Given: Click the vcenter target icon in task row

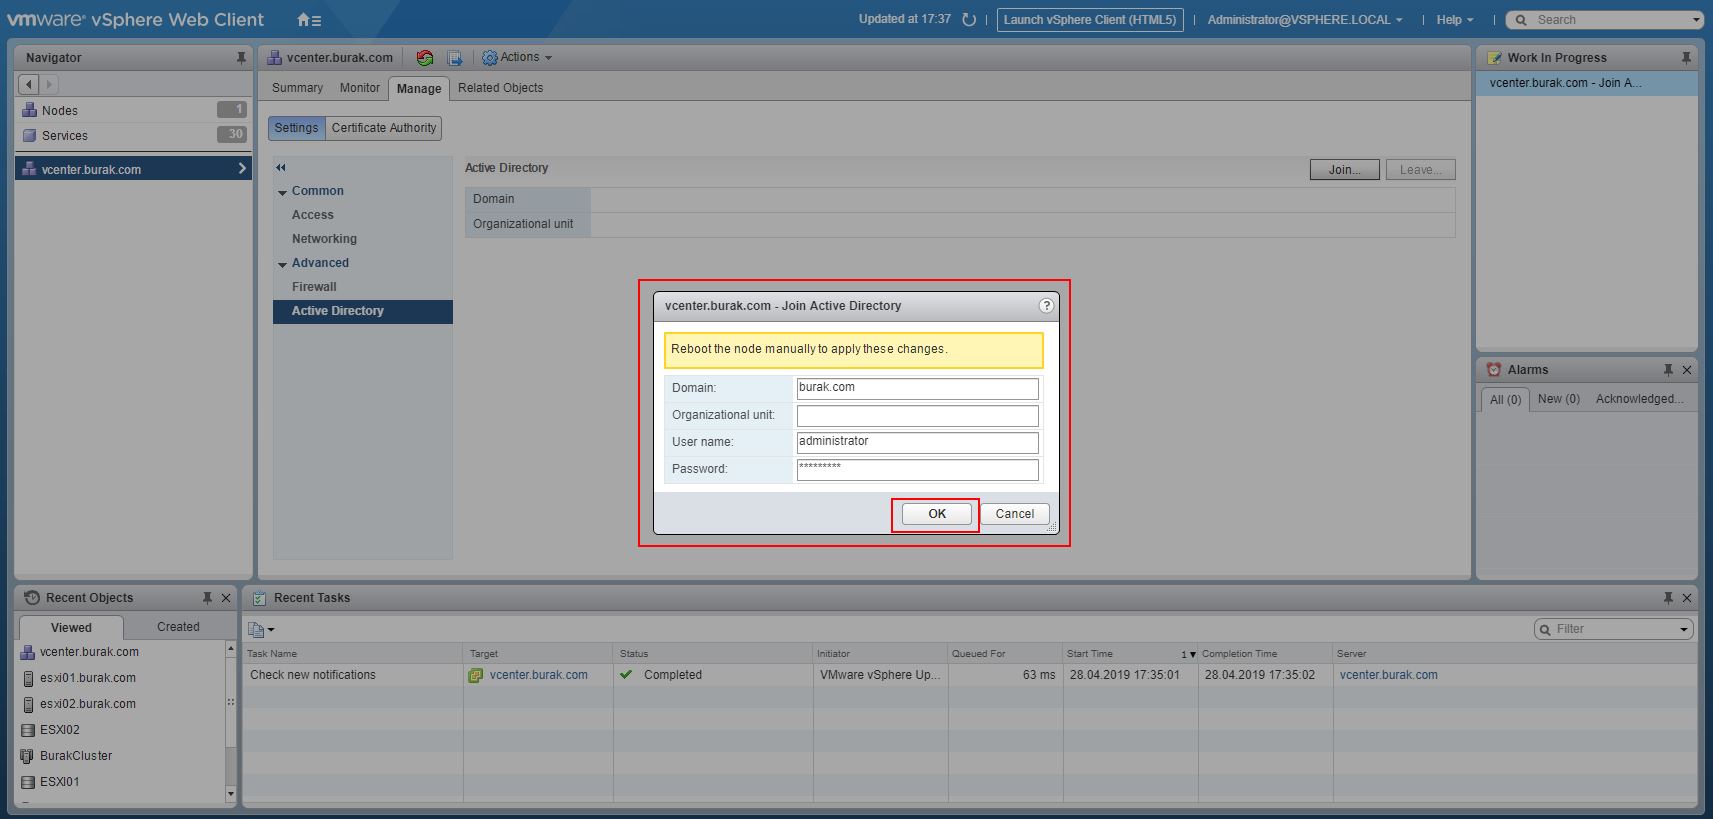Looking at the screenshot, I should [x=476, y=675].
